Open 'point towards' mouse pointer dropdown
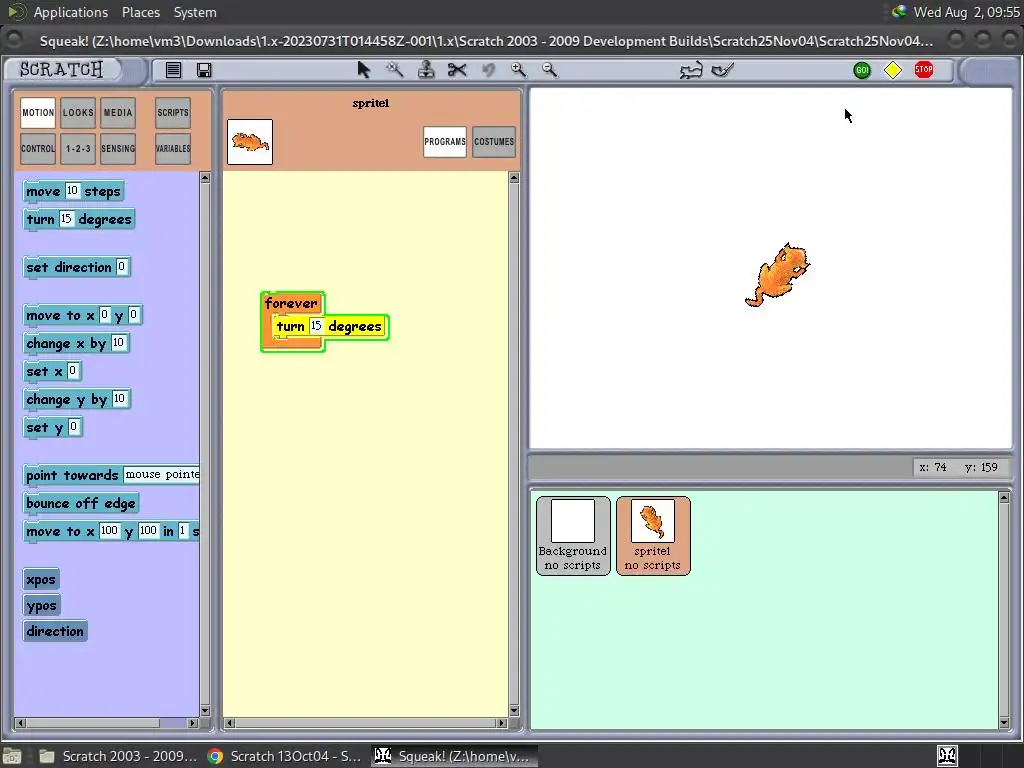The width and height of the screenshot is (1024, 768). coord(161,475)
